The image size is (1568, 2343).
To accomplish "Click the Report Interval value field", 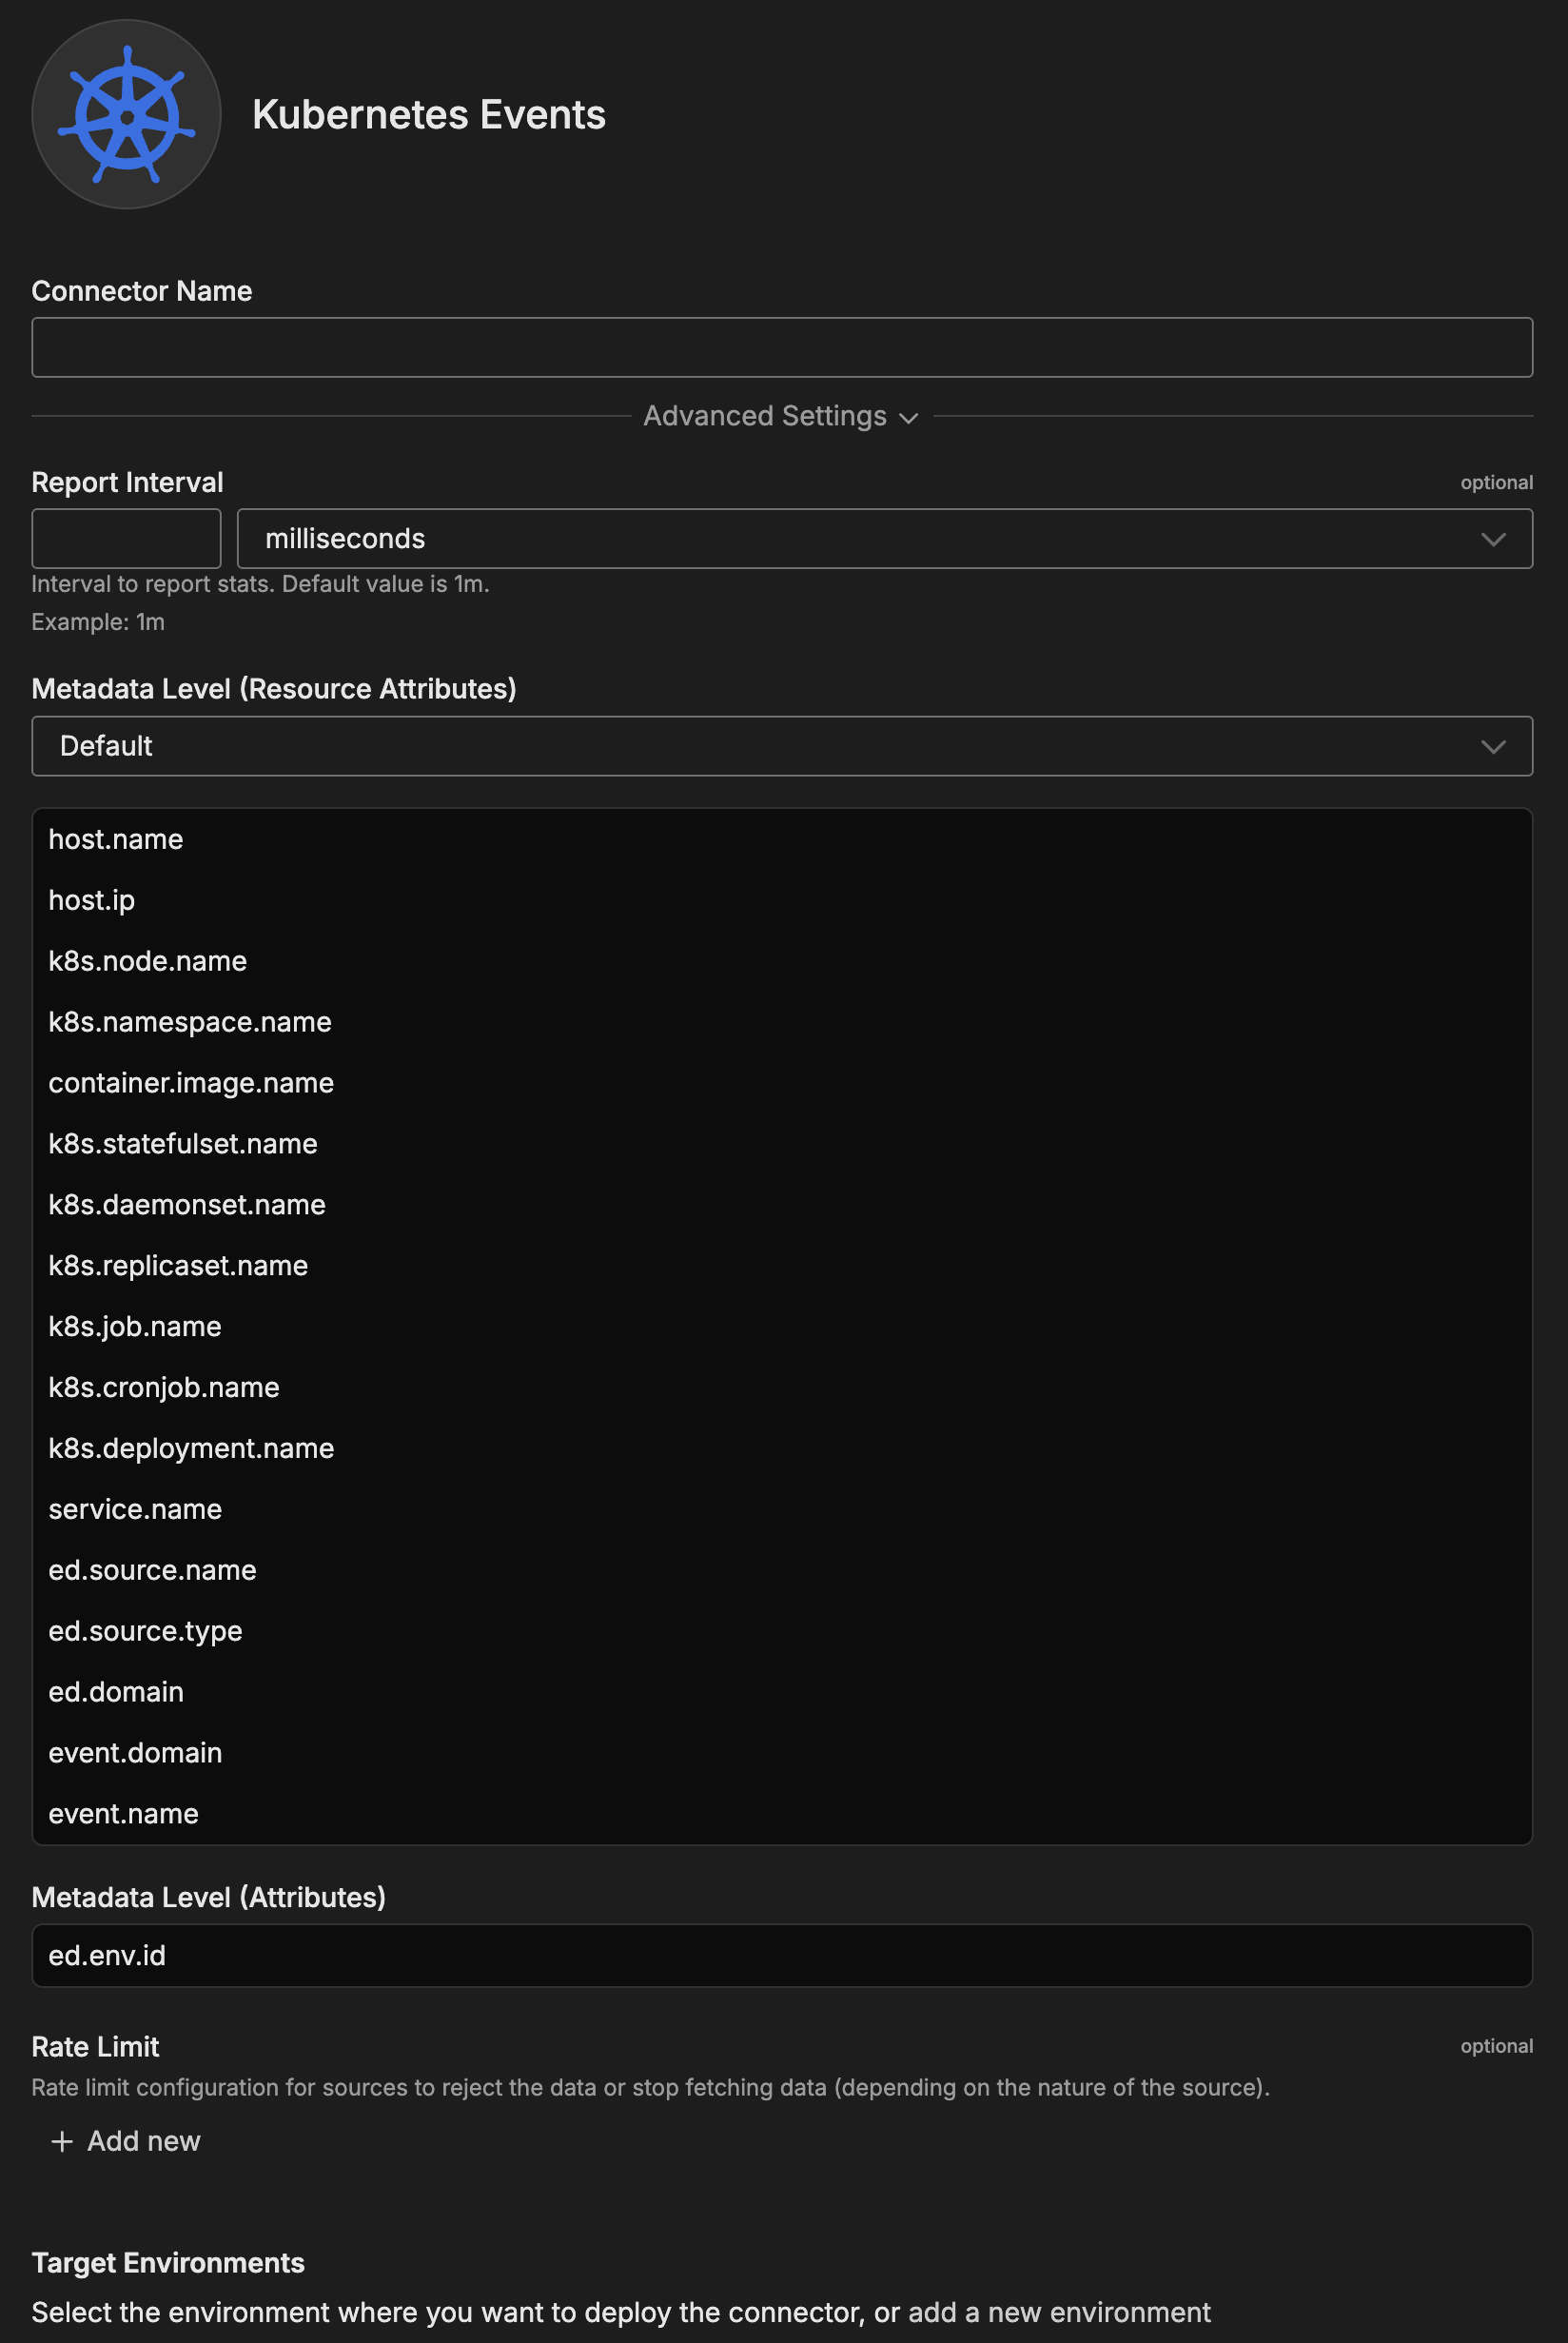I will pyautogui.click(x=126, y=538).
